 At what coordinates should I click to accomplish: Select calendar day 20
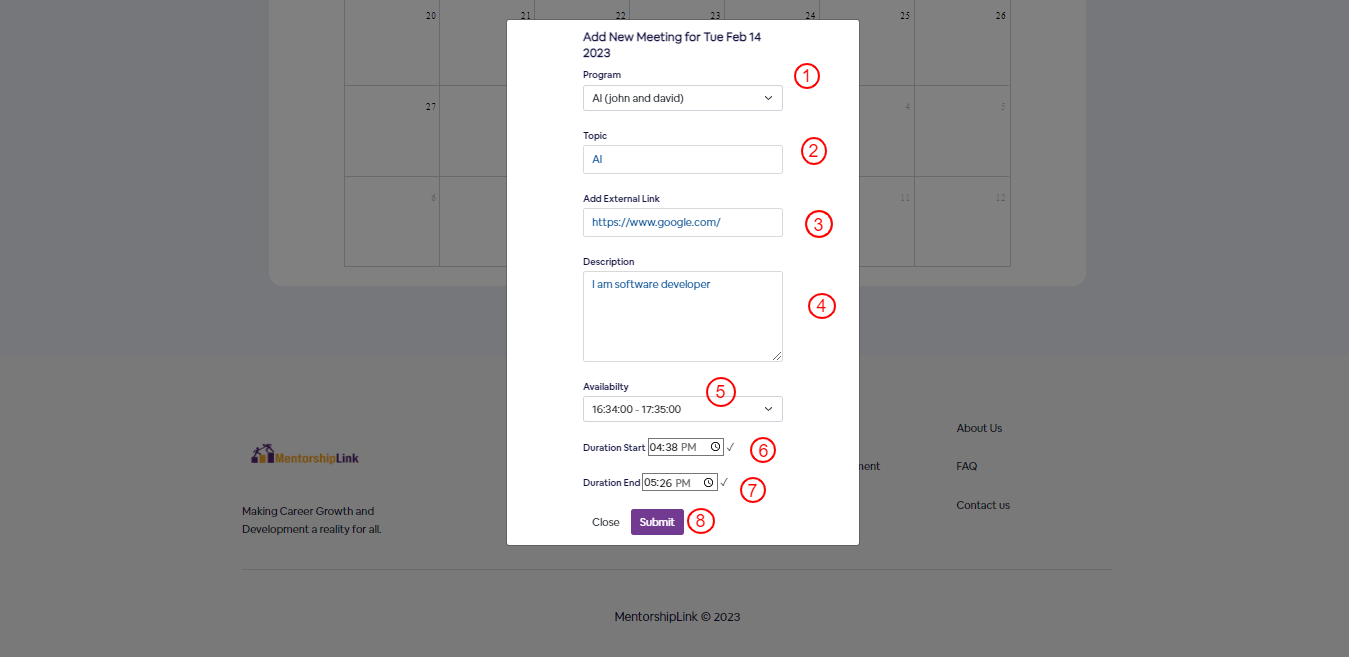pyautogui.click(x=392, y=42)
